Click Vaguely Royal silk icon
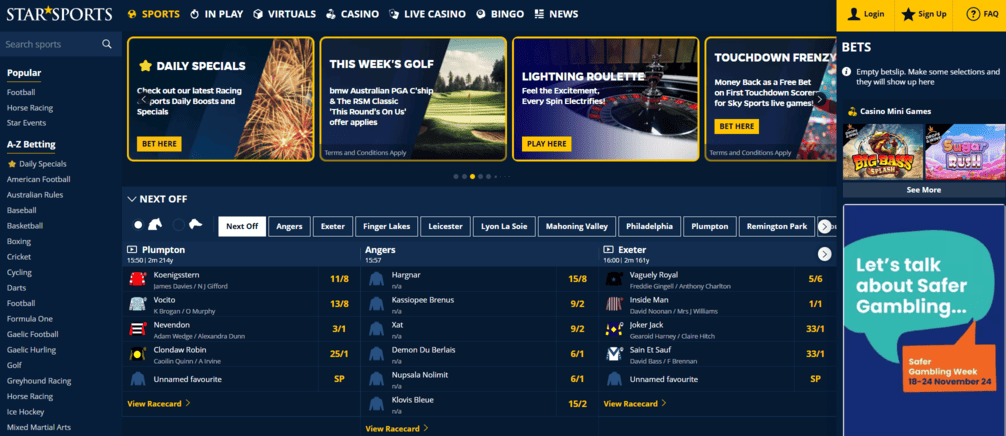Viewport: 1006px width, 436px height. 614,279
